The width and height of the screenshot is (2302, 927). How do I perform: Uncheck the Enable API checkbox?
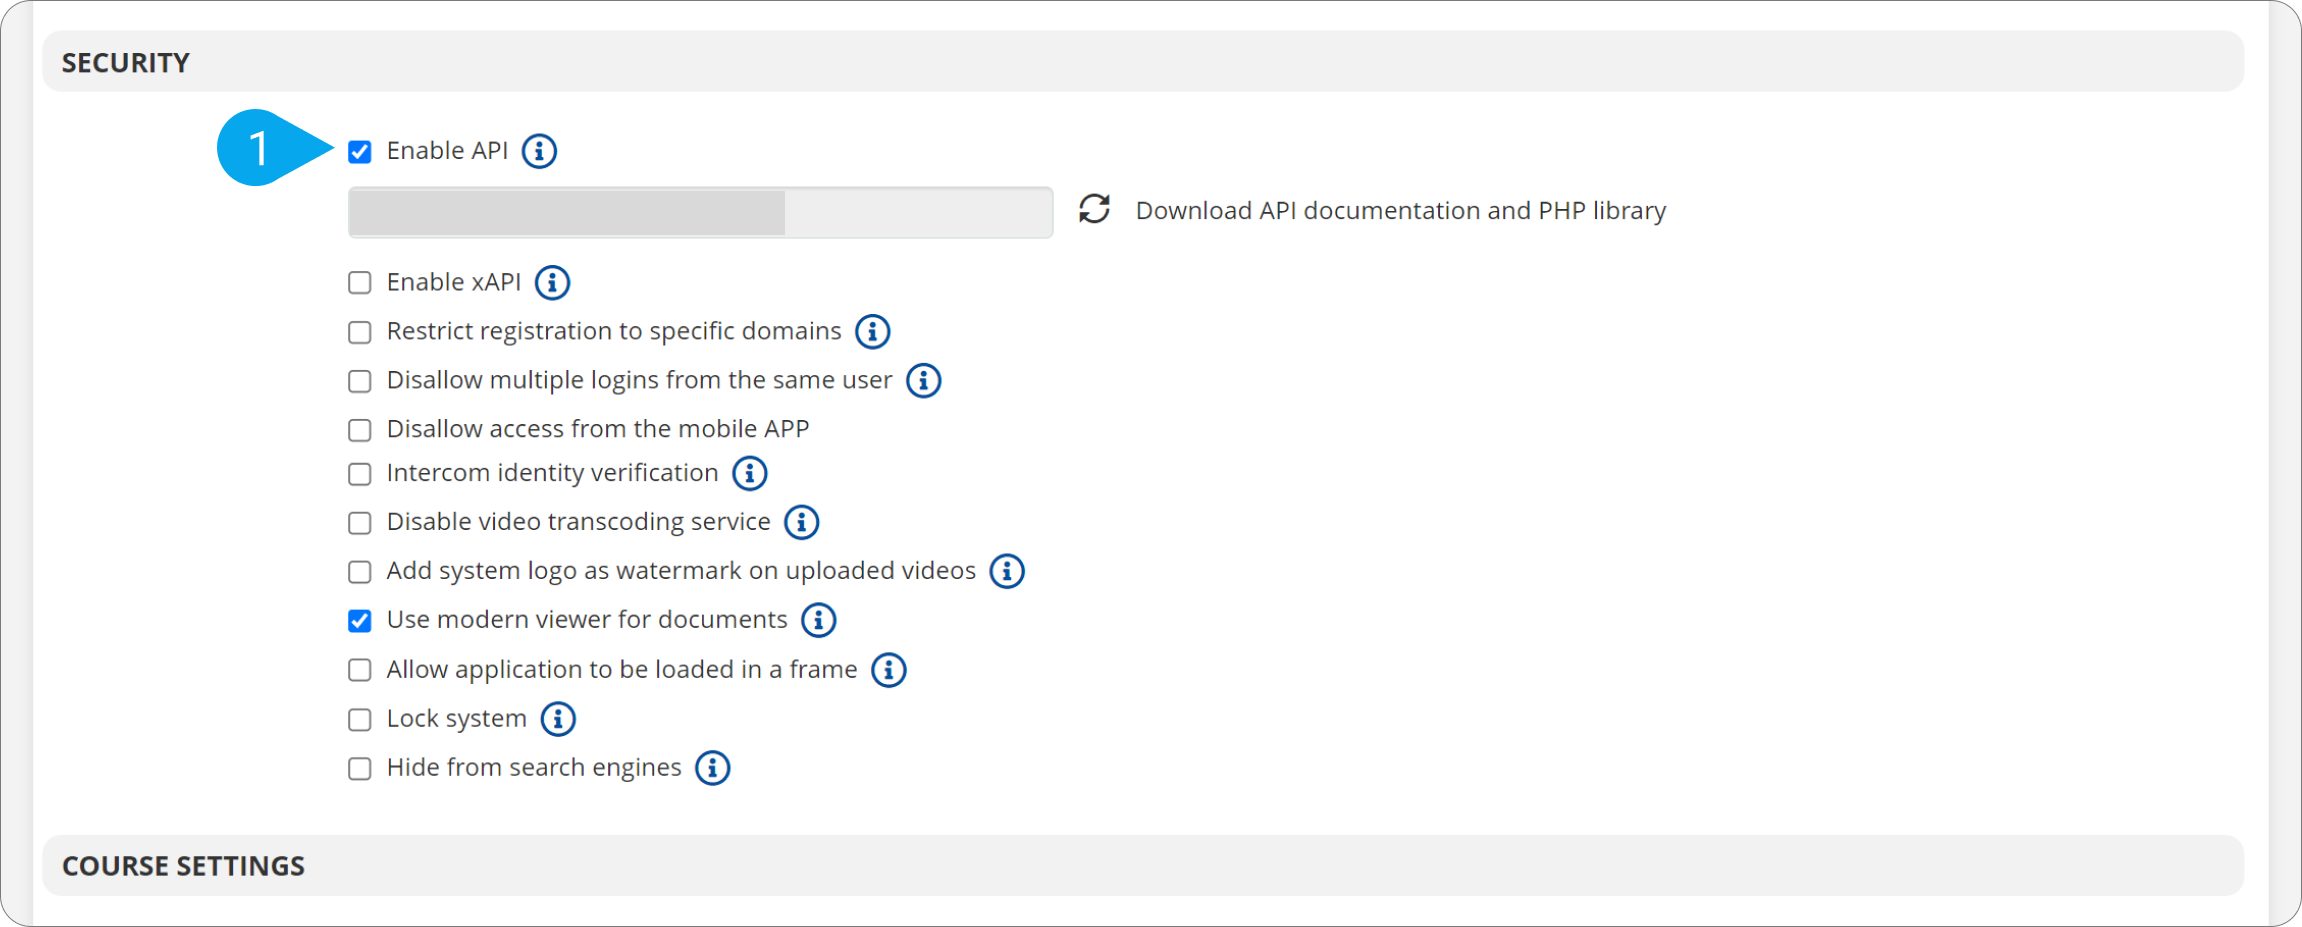click(x=360, y=152)
